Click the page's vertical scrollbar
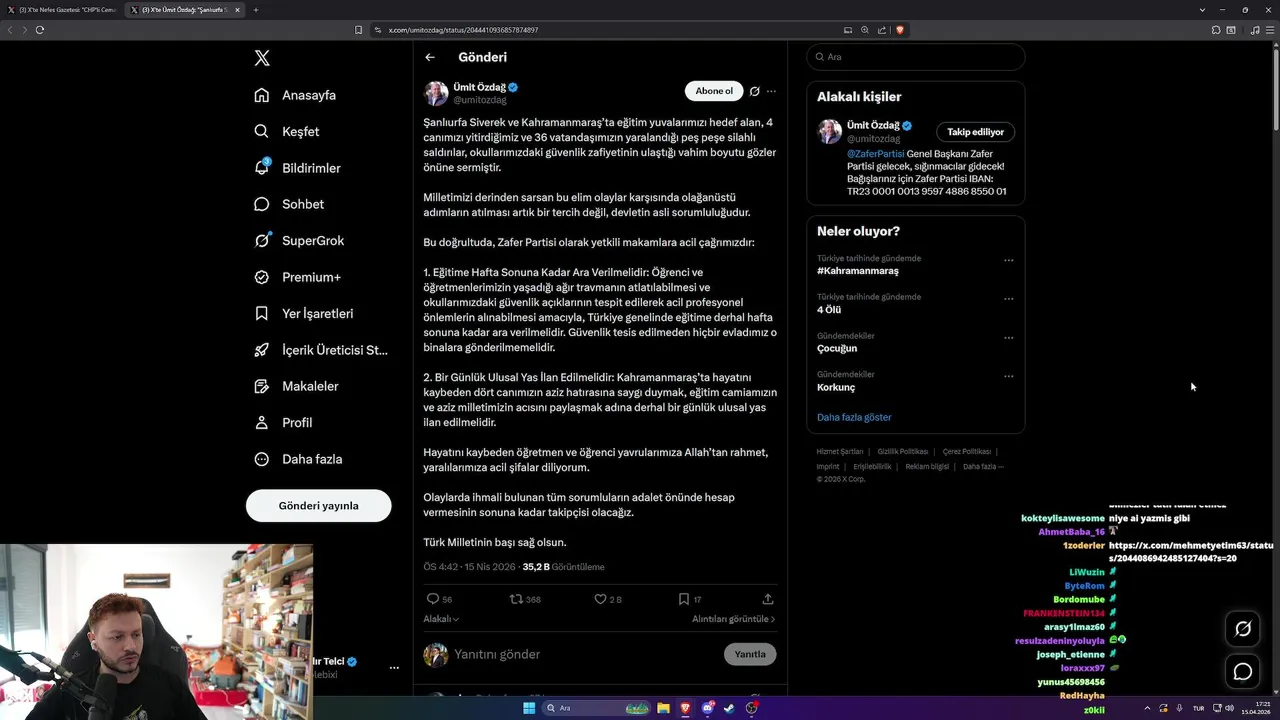 click(1275, 90)
